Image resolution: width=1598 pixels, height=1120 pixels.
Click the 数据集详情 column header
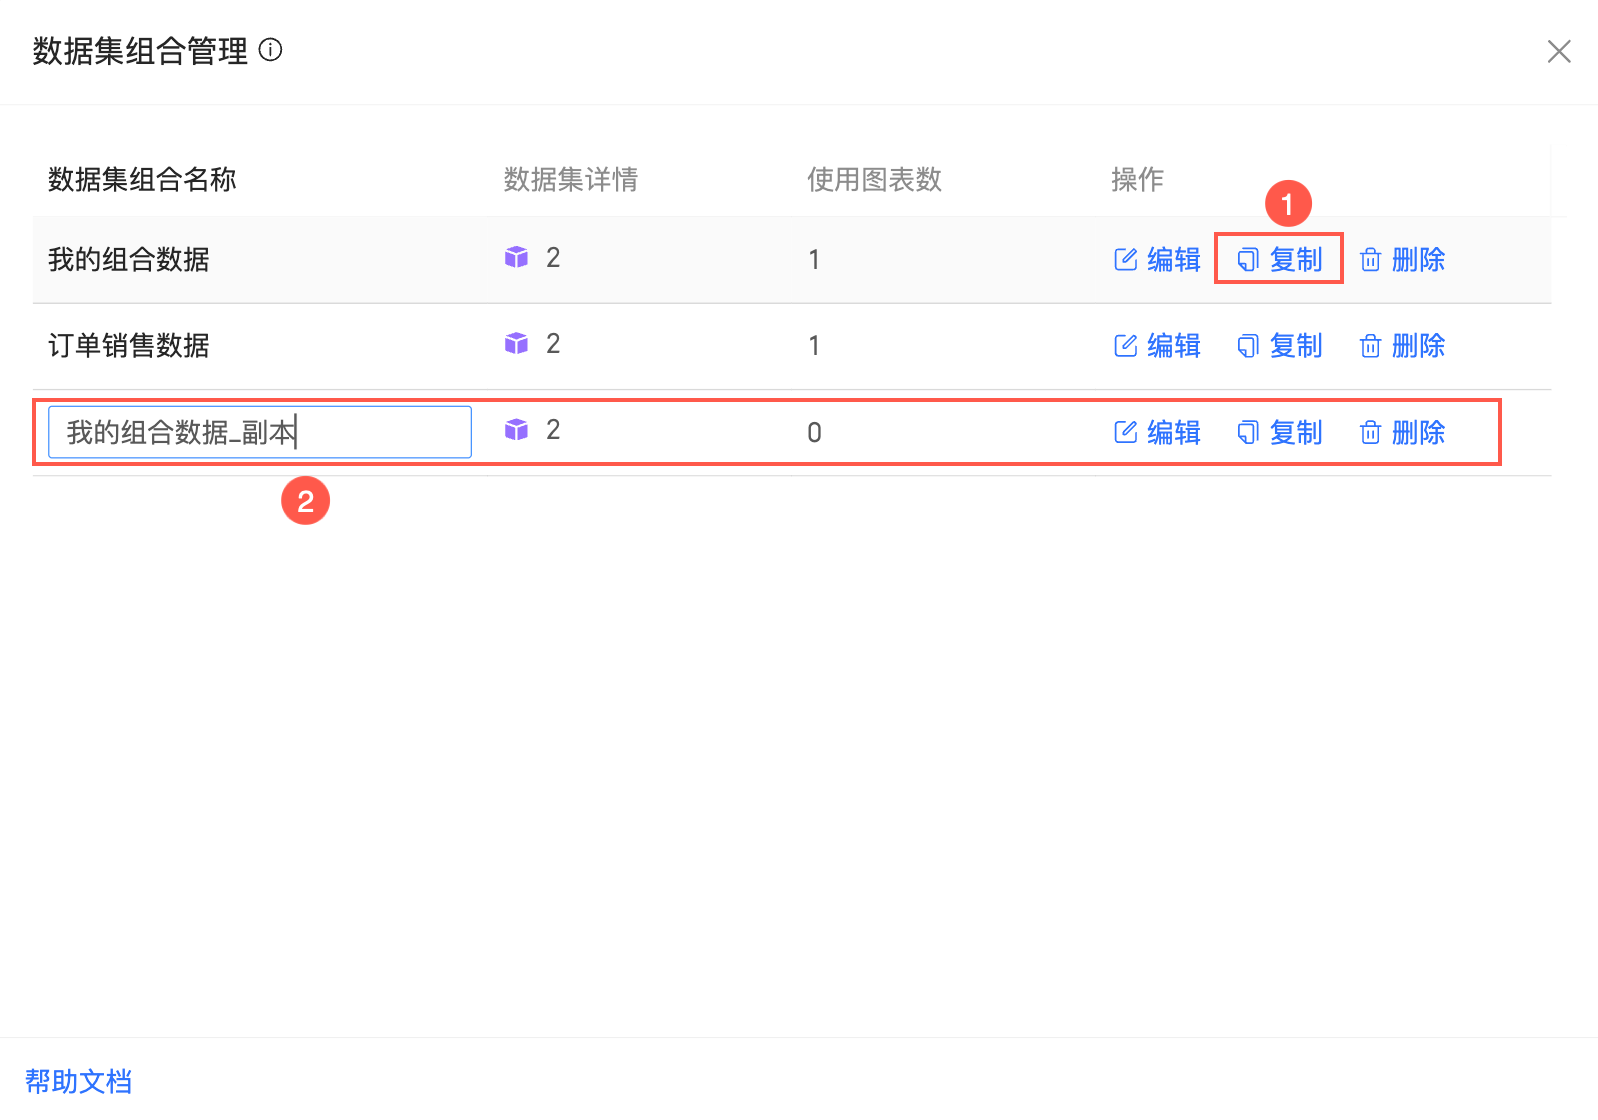pos(571,180)
